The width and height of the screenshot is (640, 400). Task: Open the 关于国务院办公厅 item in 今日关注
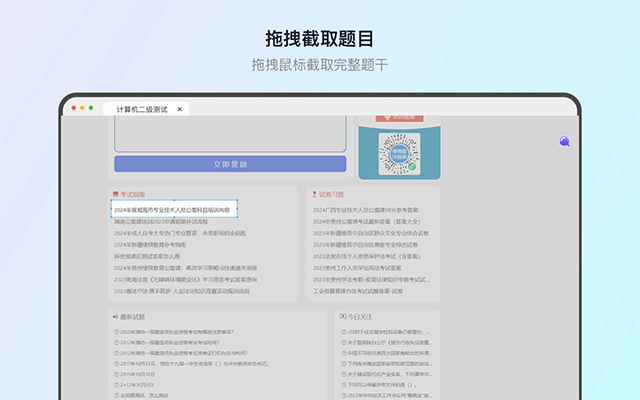point(389,342)
